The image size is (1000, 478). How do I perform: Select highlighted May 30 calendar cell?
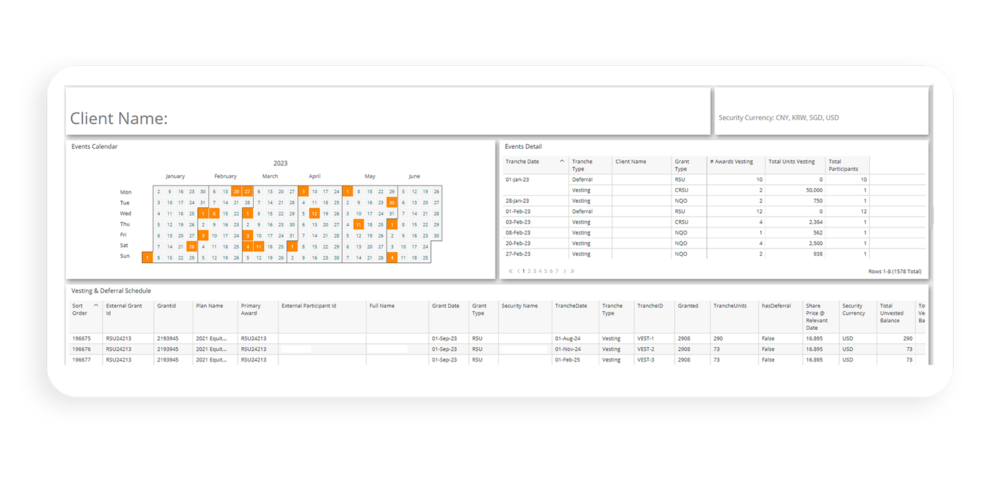click(x=392, y=202)
